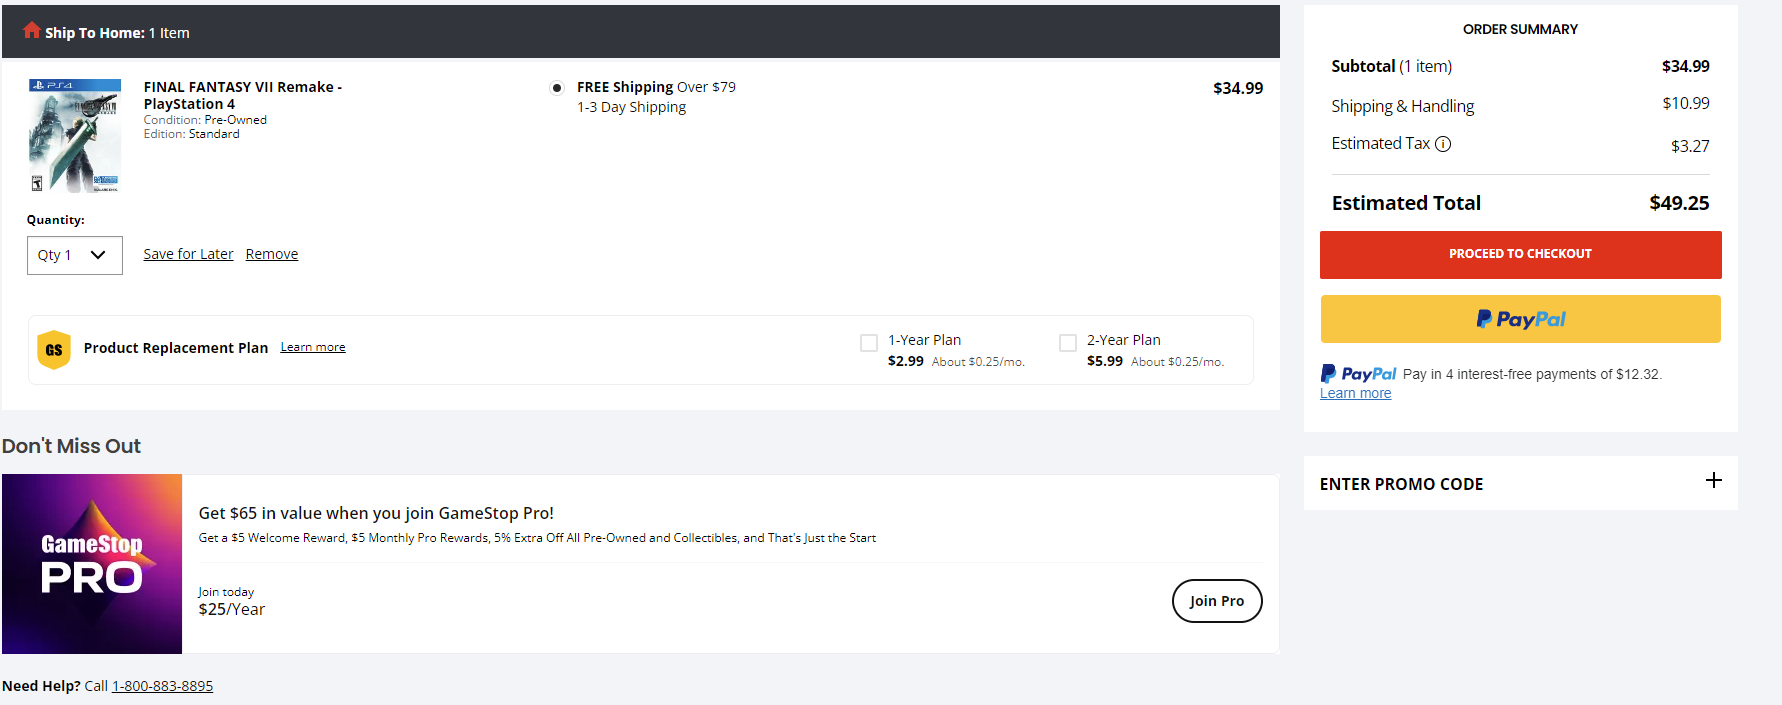Click the 2-Year Plan $5.99 price
Screen dimensions: 1782x705
click(1105, 361)
